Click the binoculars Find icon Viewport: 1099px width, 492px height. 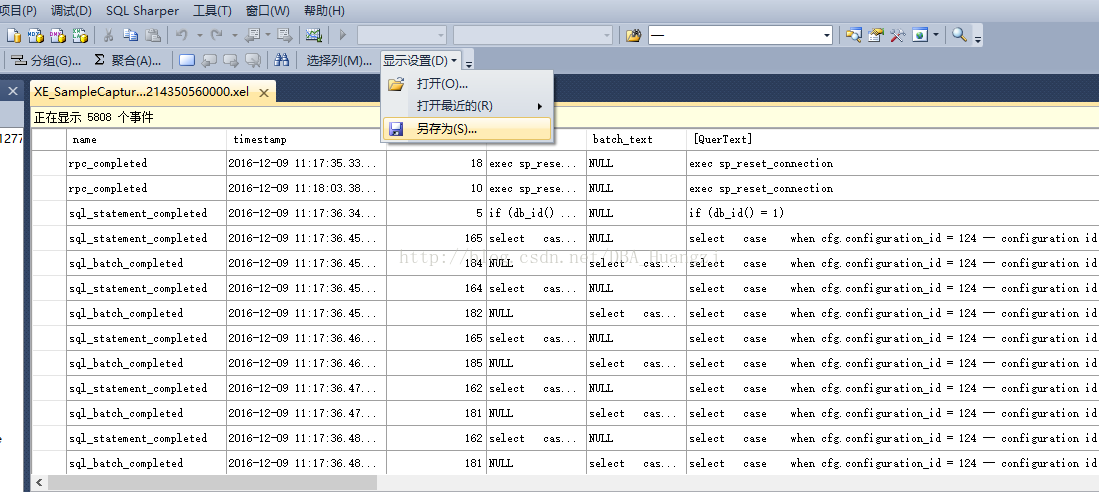coord(282,60)
